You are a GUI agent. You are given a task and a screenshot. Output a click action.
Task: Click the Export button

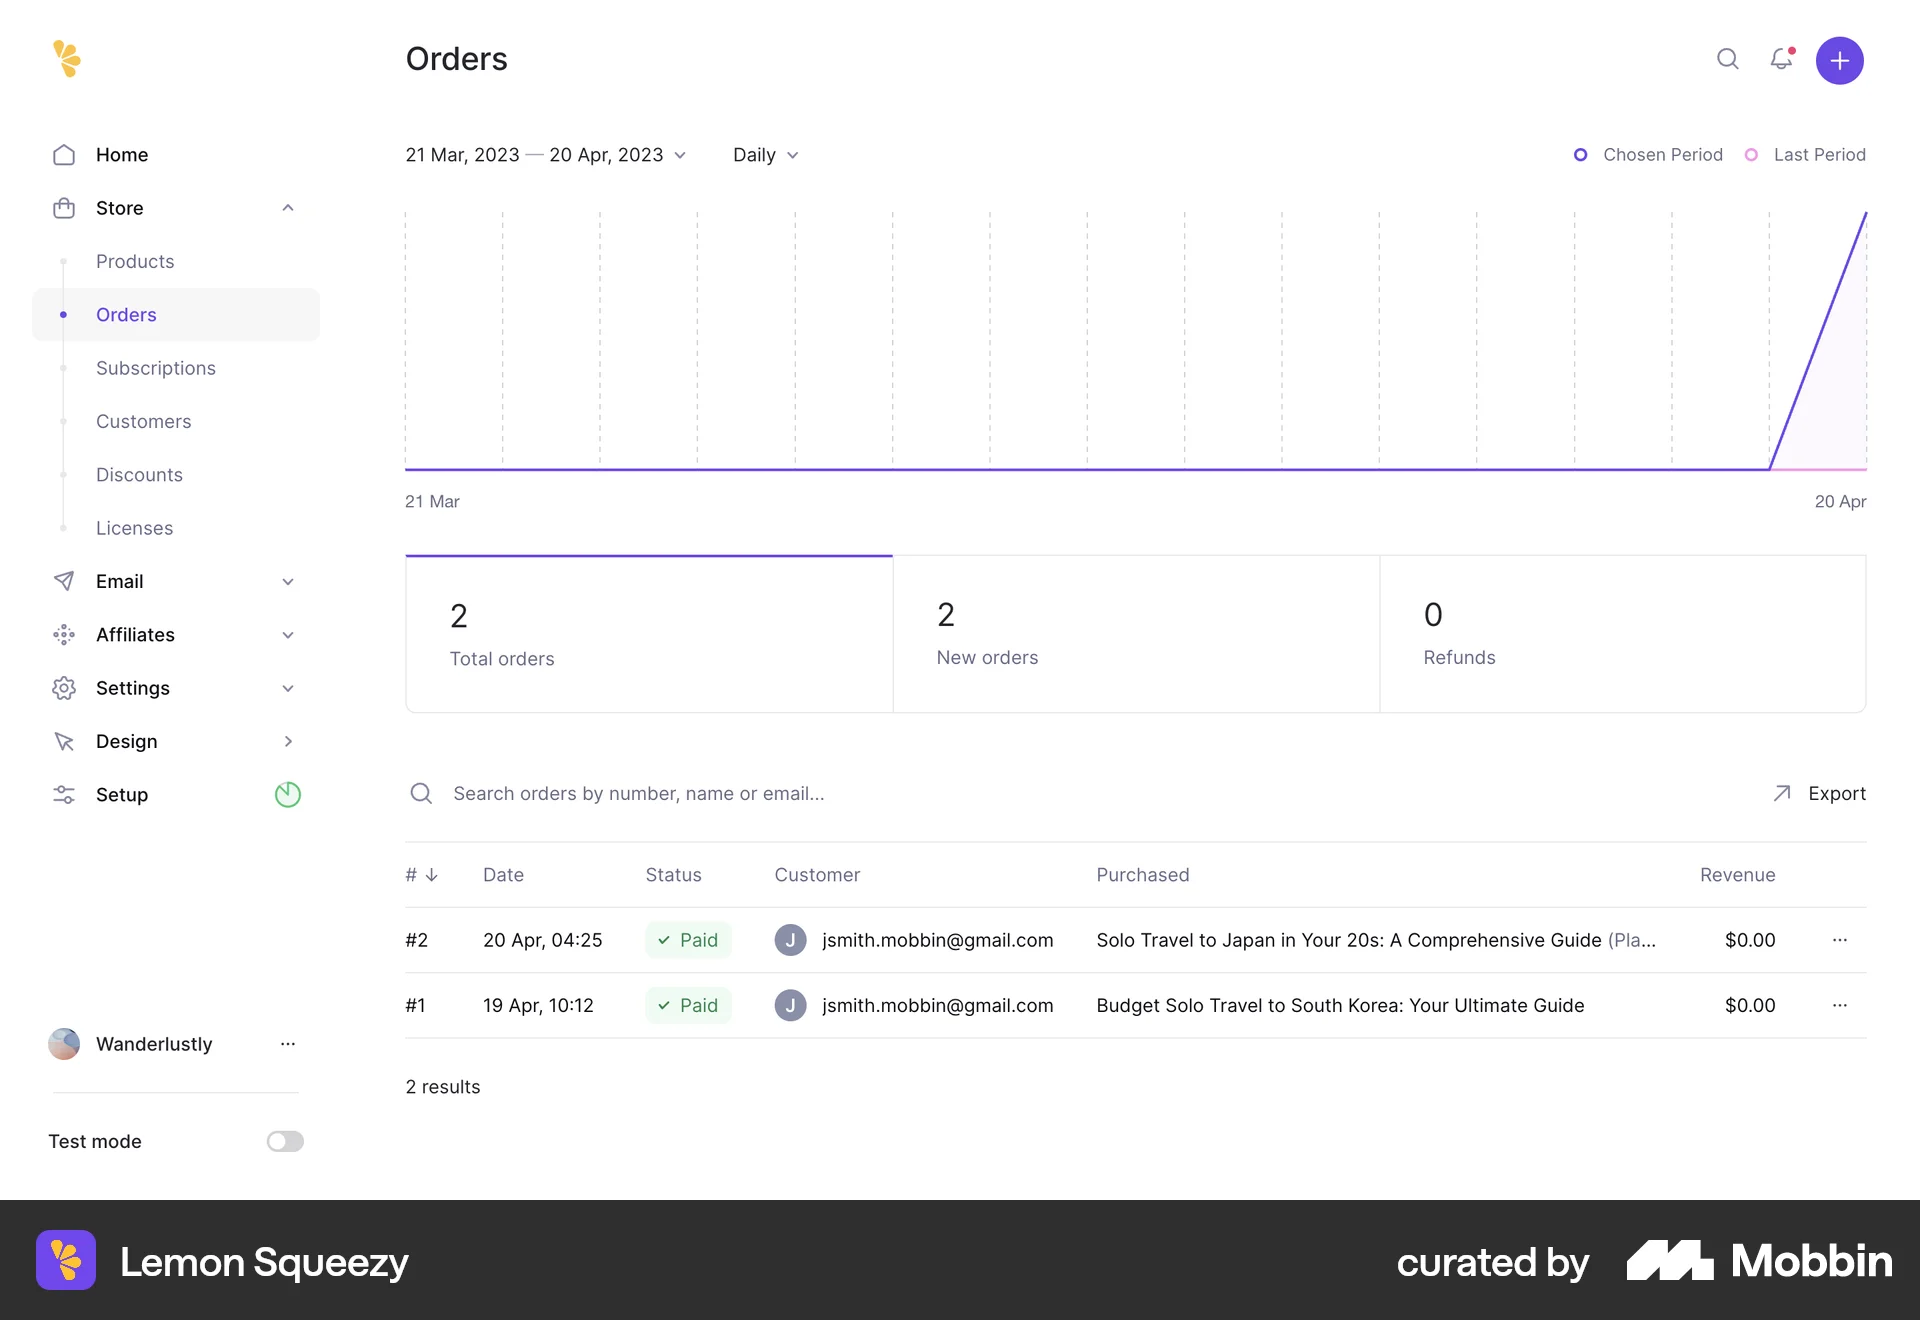pyautogui.click(x=1820, y=793)
